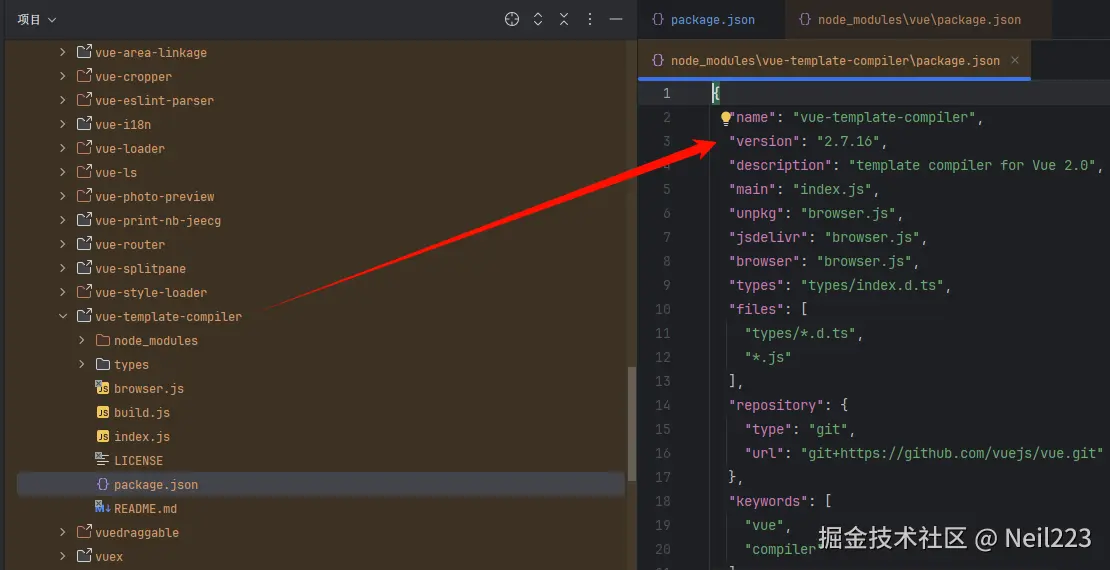
Task: Click the README.md markdown icon
Action: pyautogui.click(x=103, y=508)
